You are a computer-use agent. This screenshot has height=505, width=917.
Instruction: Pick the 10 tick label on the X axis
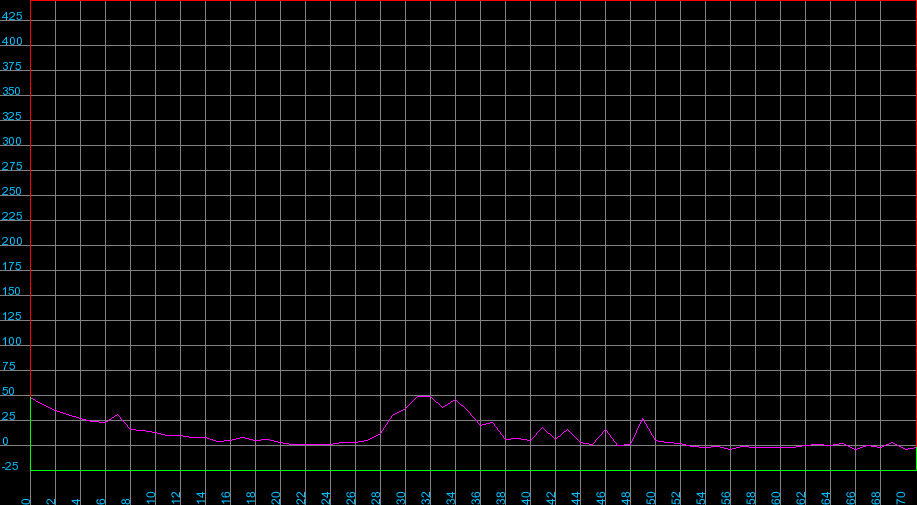[151, 495]
